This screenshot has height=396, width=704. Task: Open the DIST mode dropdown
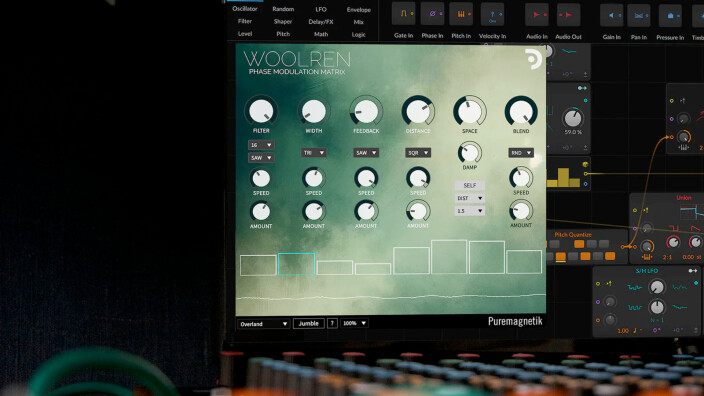[x=470, y=198]
